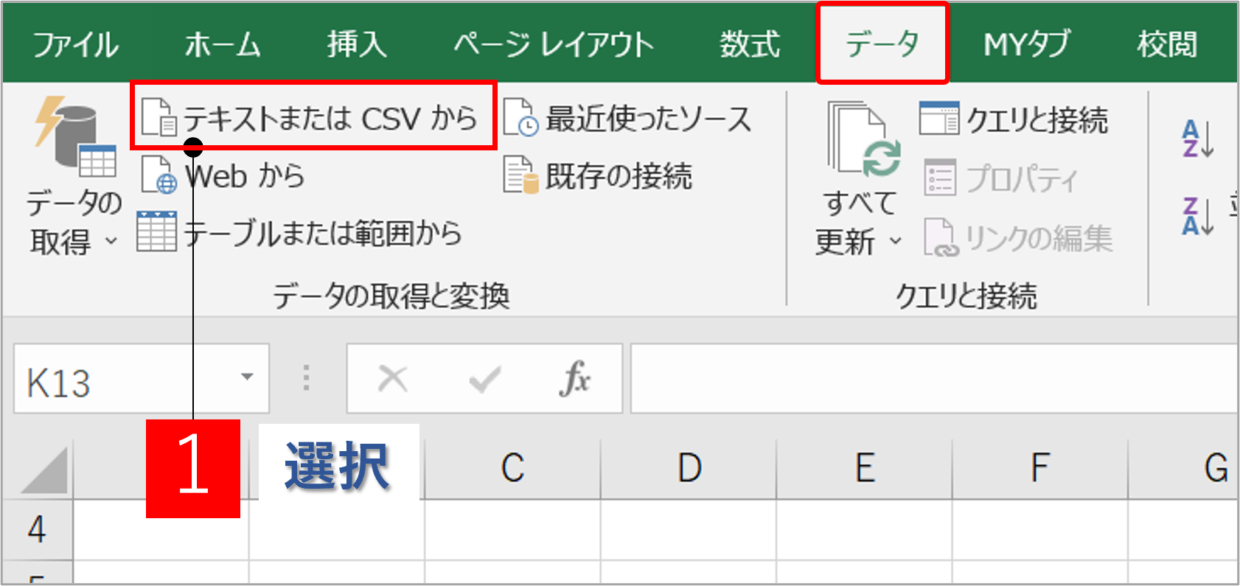1240x586 pixels.
Task: Click the Web から label
Action: pyautogui.click(x=245, y=177)
